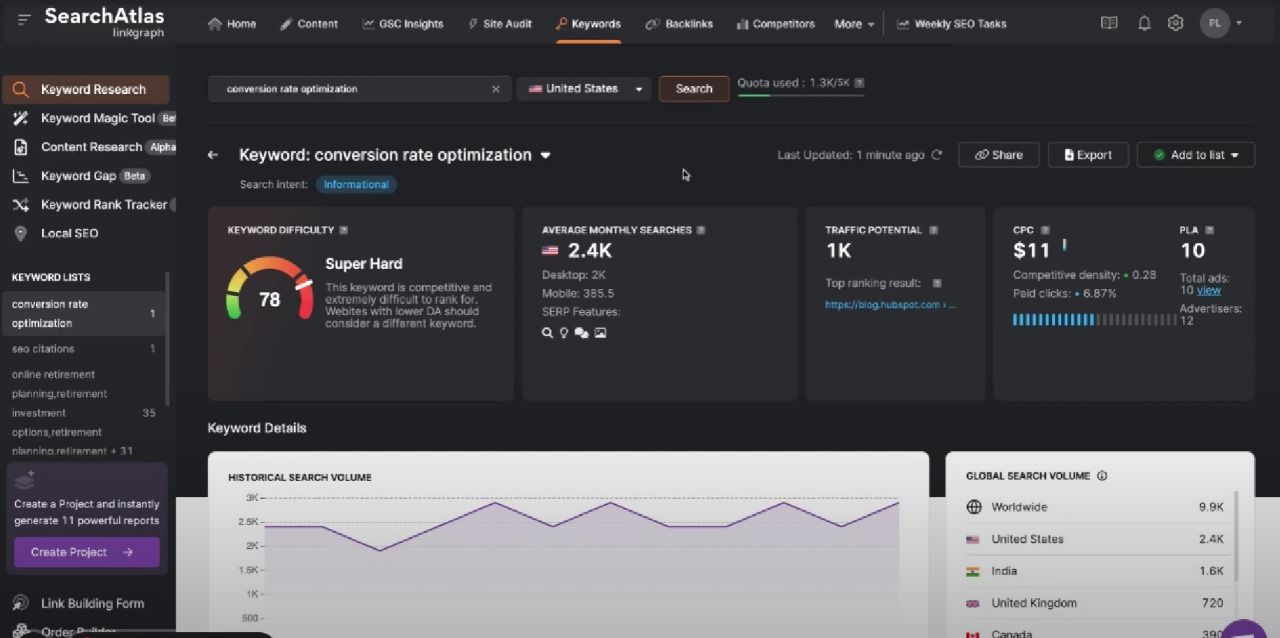Collapse the sidebar with the hamburger icon
The image size is (1280, 638).
24,19
